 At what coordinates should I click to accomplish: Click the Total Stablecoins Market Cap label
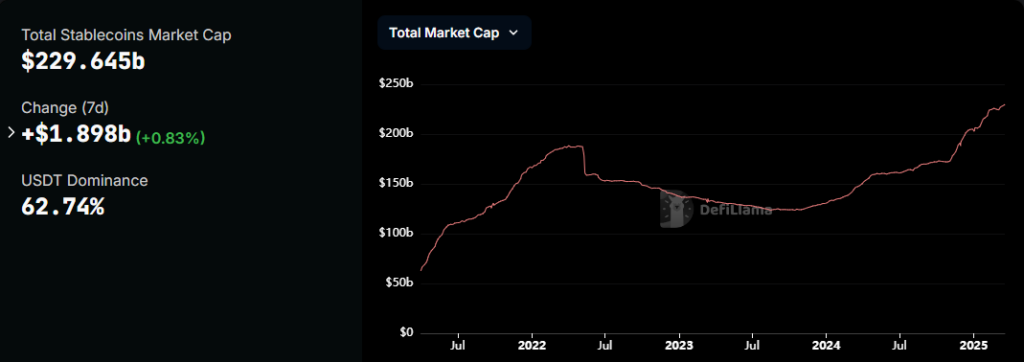point(126,35)
